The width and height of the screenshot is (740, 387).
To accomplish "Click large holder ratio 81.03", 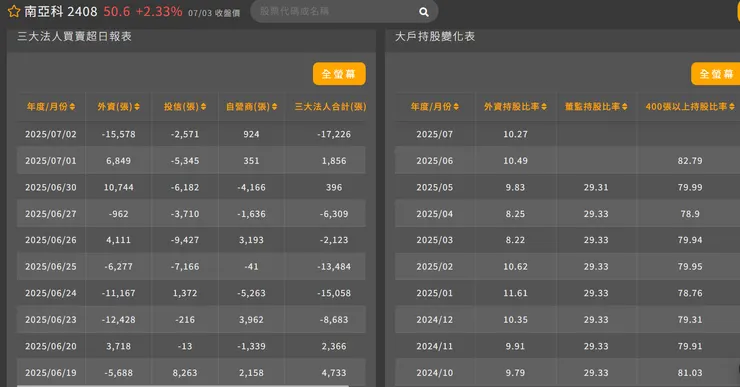I will click(x=690, y=372).
